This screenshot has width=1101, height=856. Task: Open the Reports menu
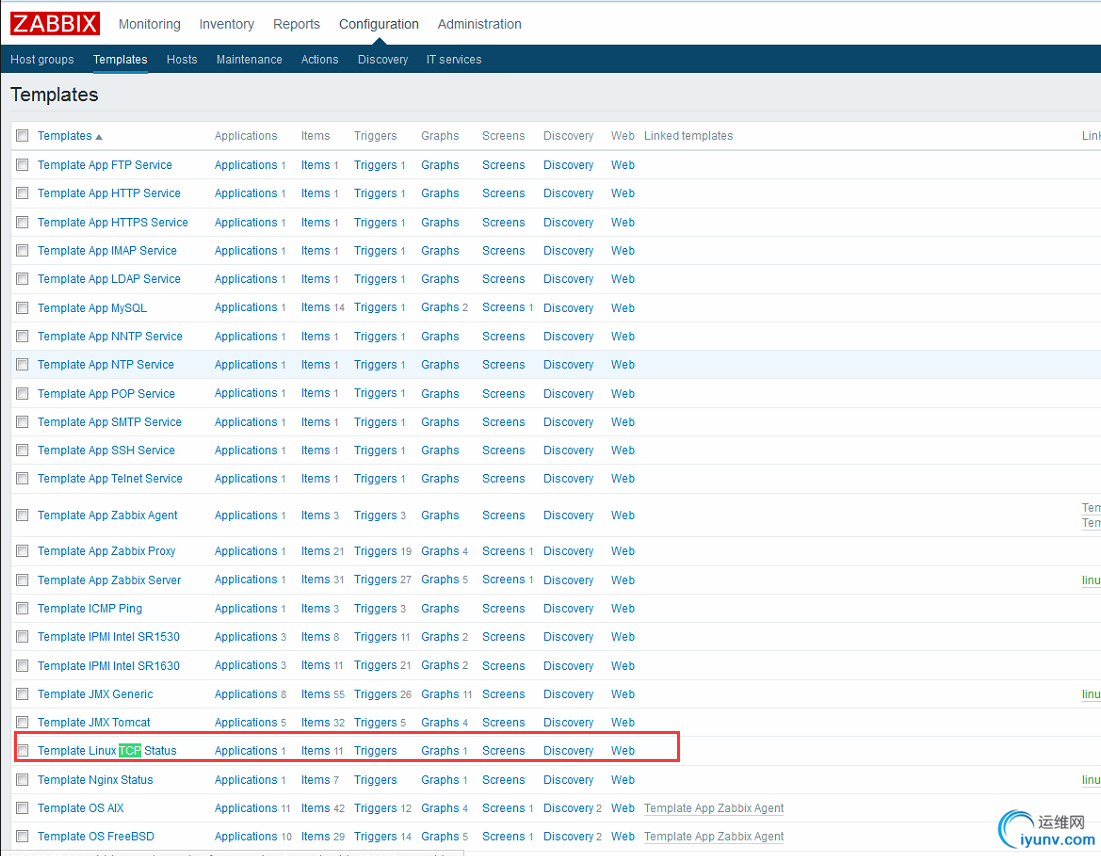point(296,24)
